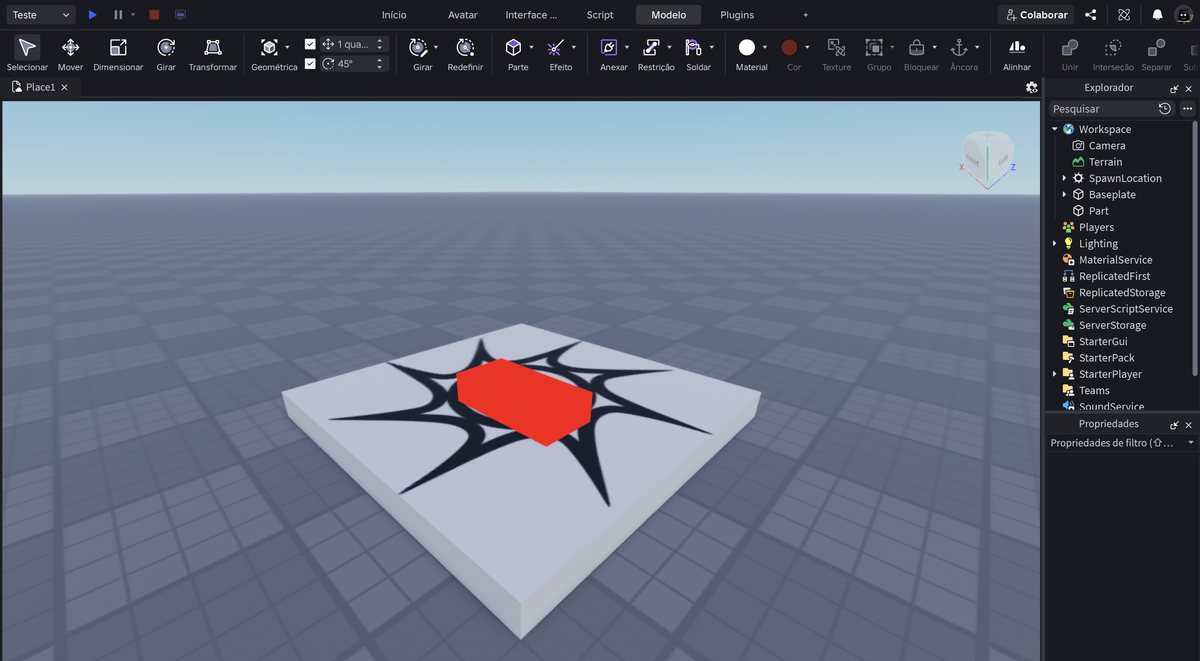Expand the Baseplate node
1200x661 pixels.
[x=1064, y=194]
